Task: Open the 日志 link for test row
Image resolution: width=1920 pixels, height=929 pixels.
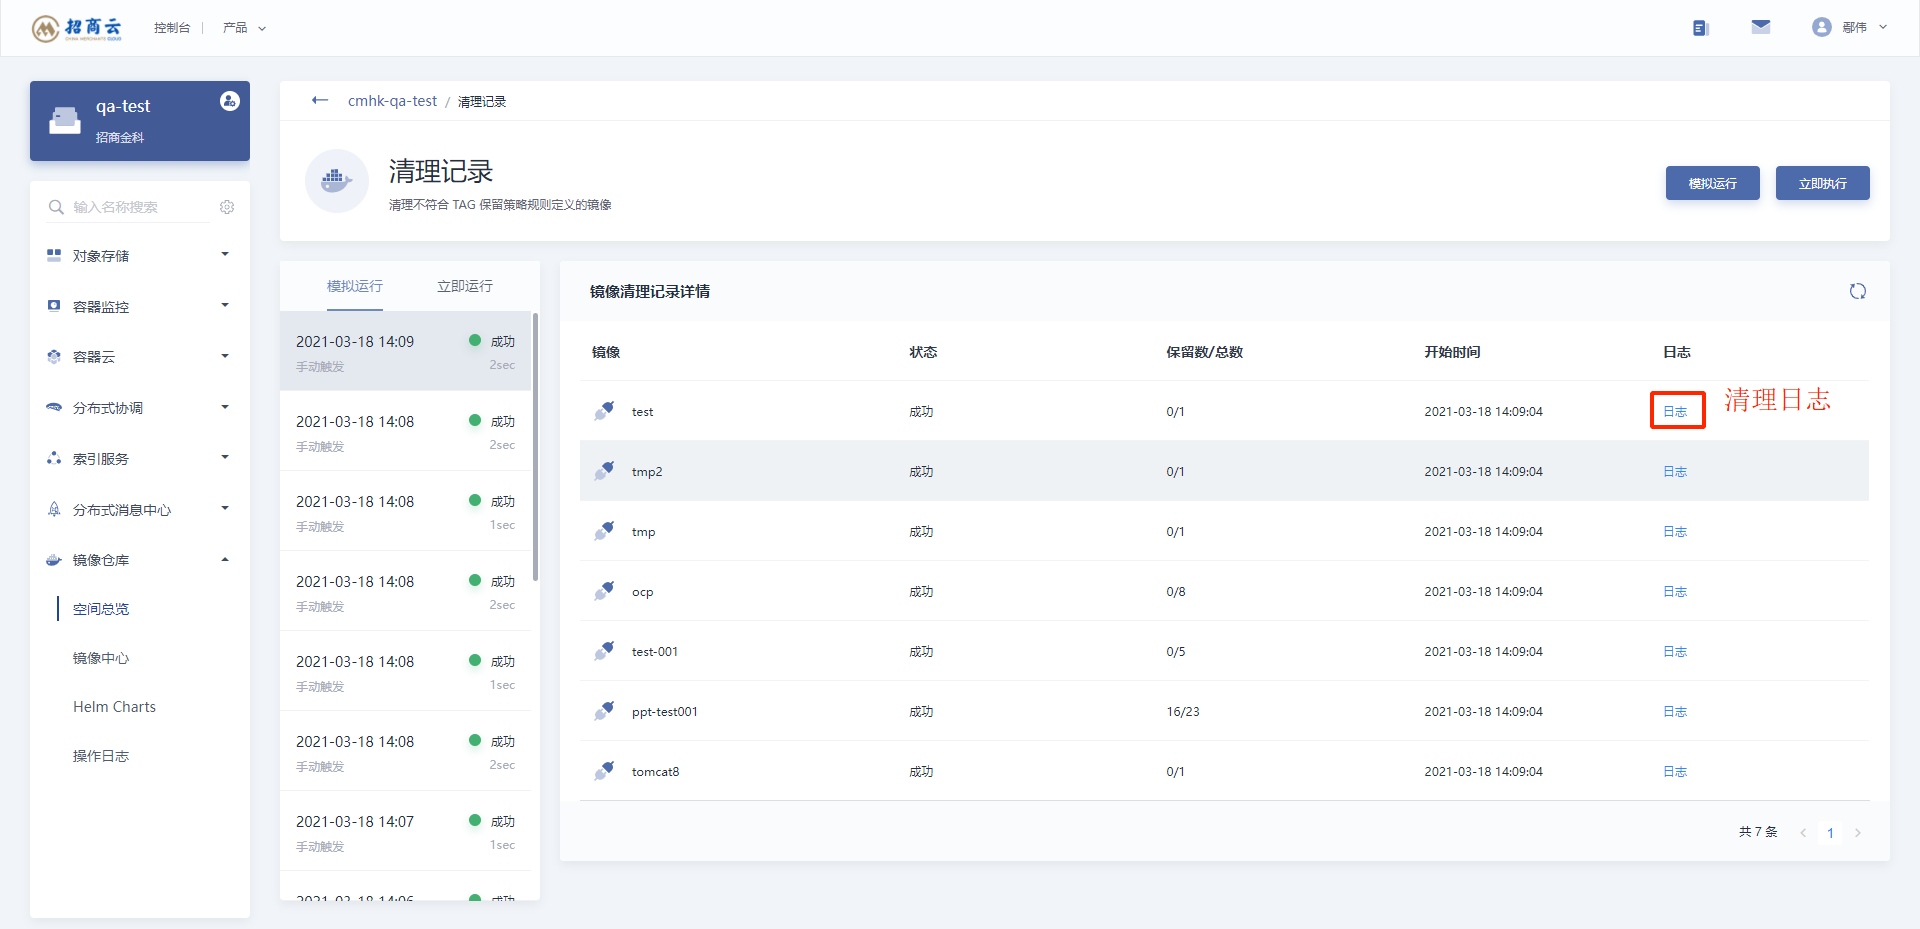Action: pos(1675,411)
